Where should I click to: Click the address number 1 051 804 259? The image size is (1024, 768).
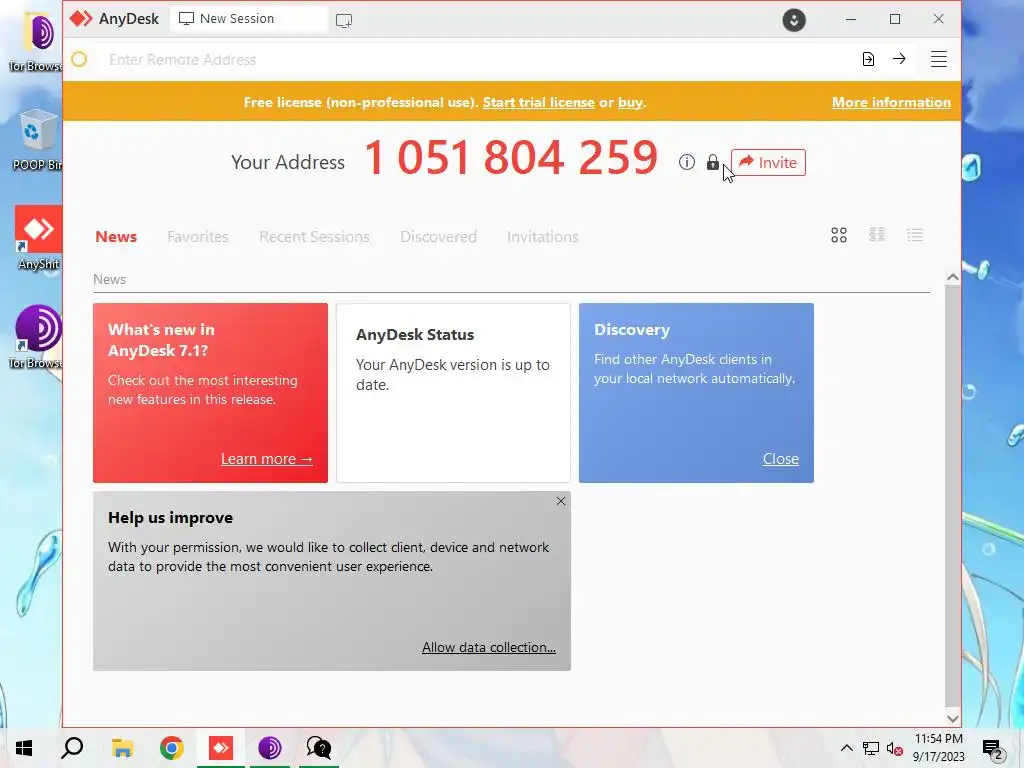coord(511,158)
